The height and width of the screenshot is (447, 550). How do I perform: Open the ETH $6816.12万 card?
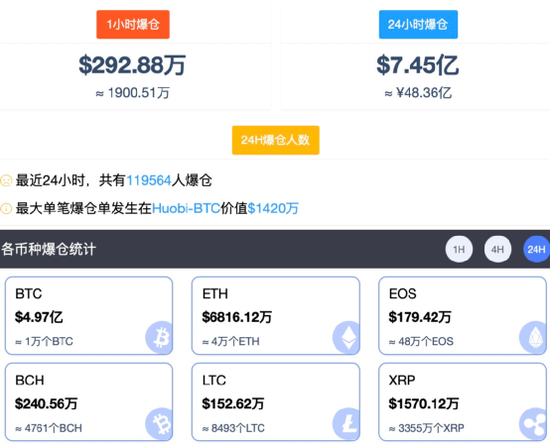(x=276, y=315)
